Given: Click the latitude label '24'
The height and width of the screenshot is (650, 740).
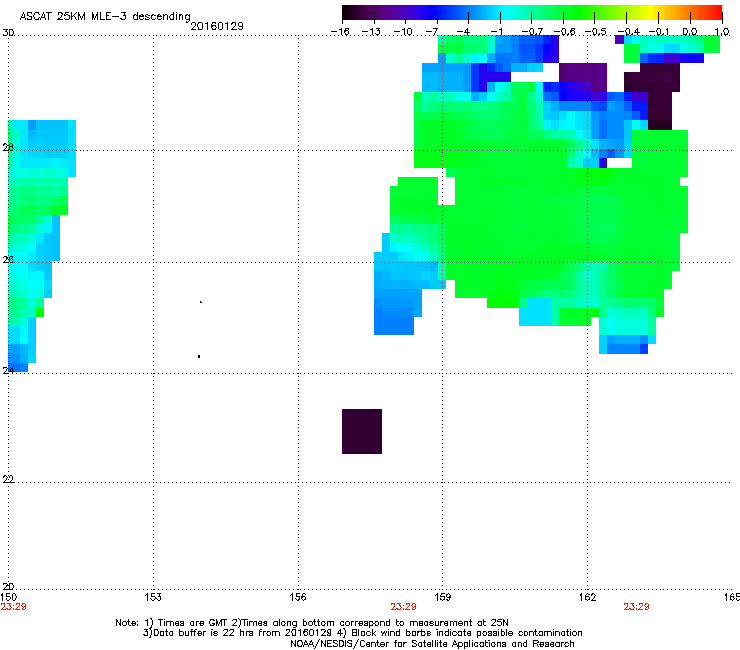Looking at the screenshot, I should click(8, 371).
